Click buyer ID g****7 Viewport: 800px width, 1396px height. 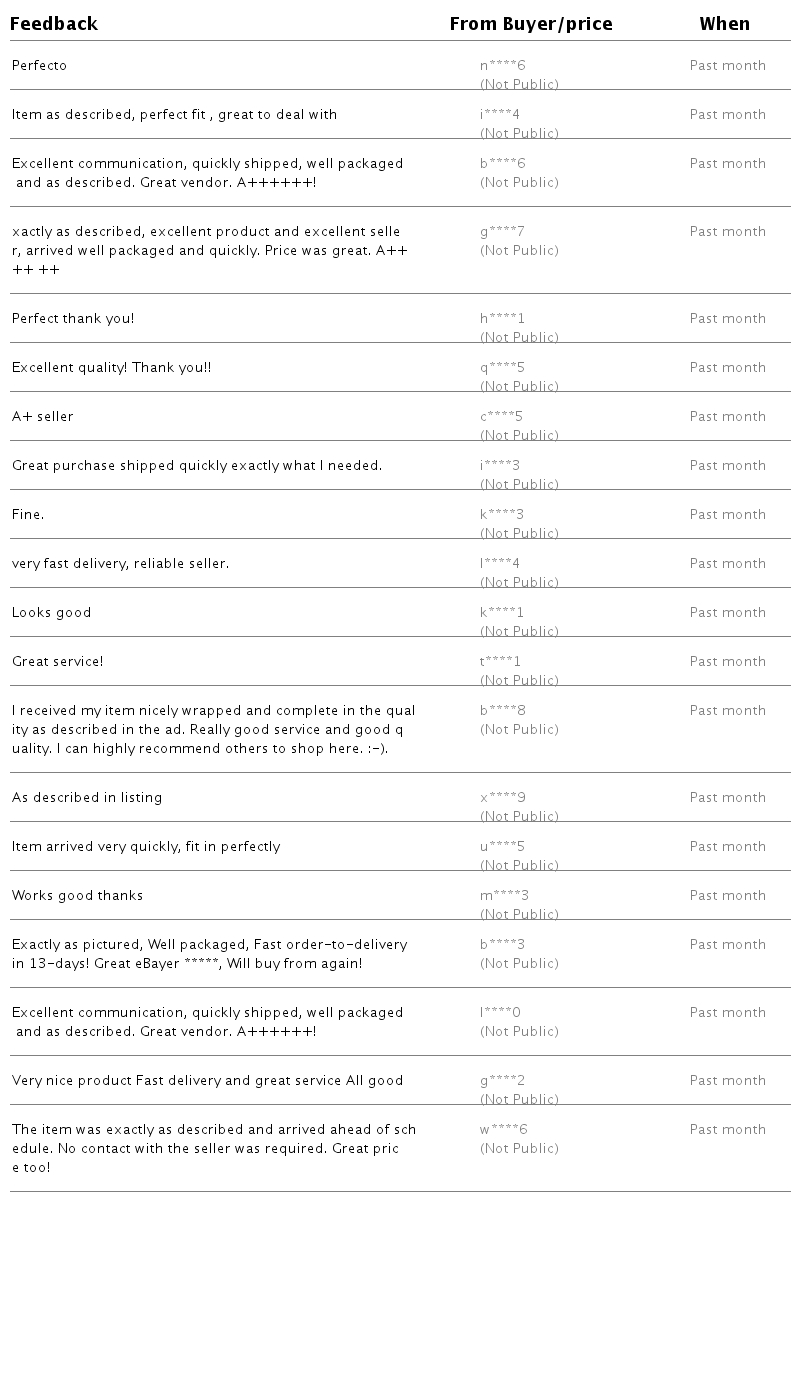pyautogui.click(x=502, y=232)
